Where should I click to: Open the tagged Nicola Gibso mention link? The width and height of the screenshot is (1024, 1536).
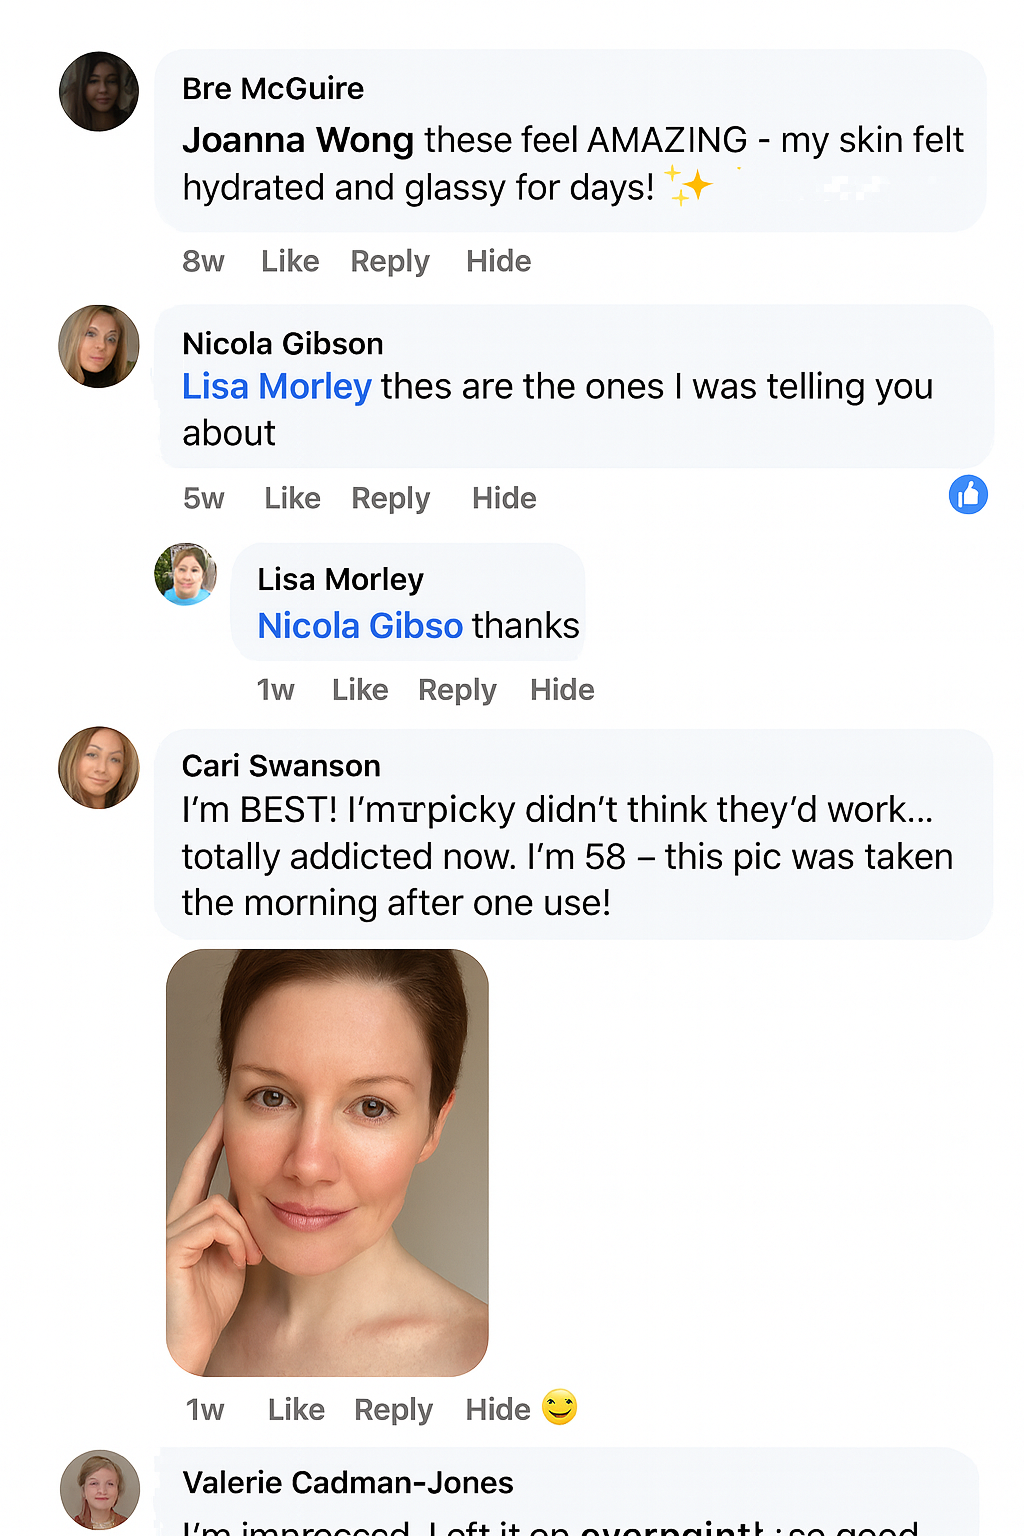click(x=360, y=626)
